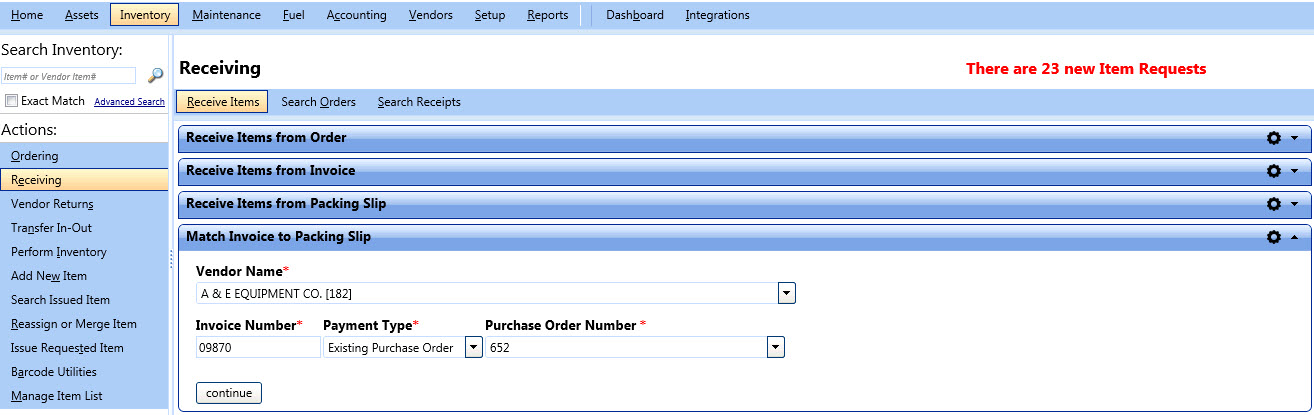This screenshot has height=415, width=1314.
Task: Open the Payment Type dropdown arrow
Action: tap(473, 347)
